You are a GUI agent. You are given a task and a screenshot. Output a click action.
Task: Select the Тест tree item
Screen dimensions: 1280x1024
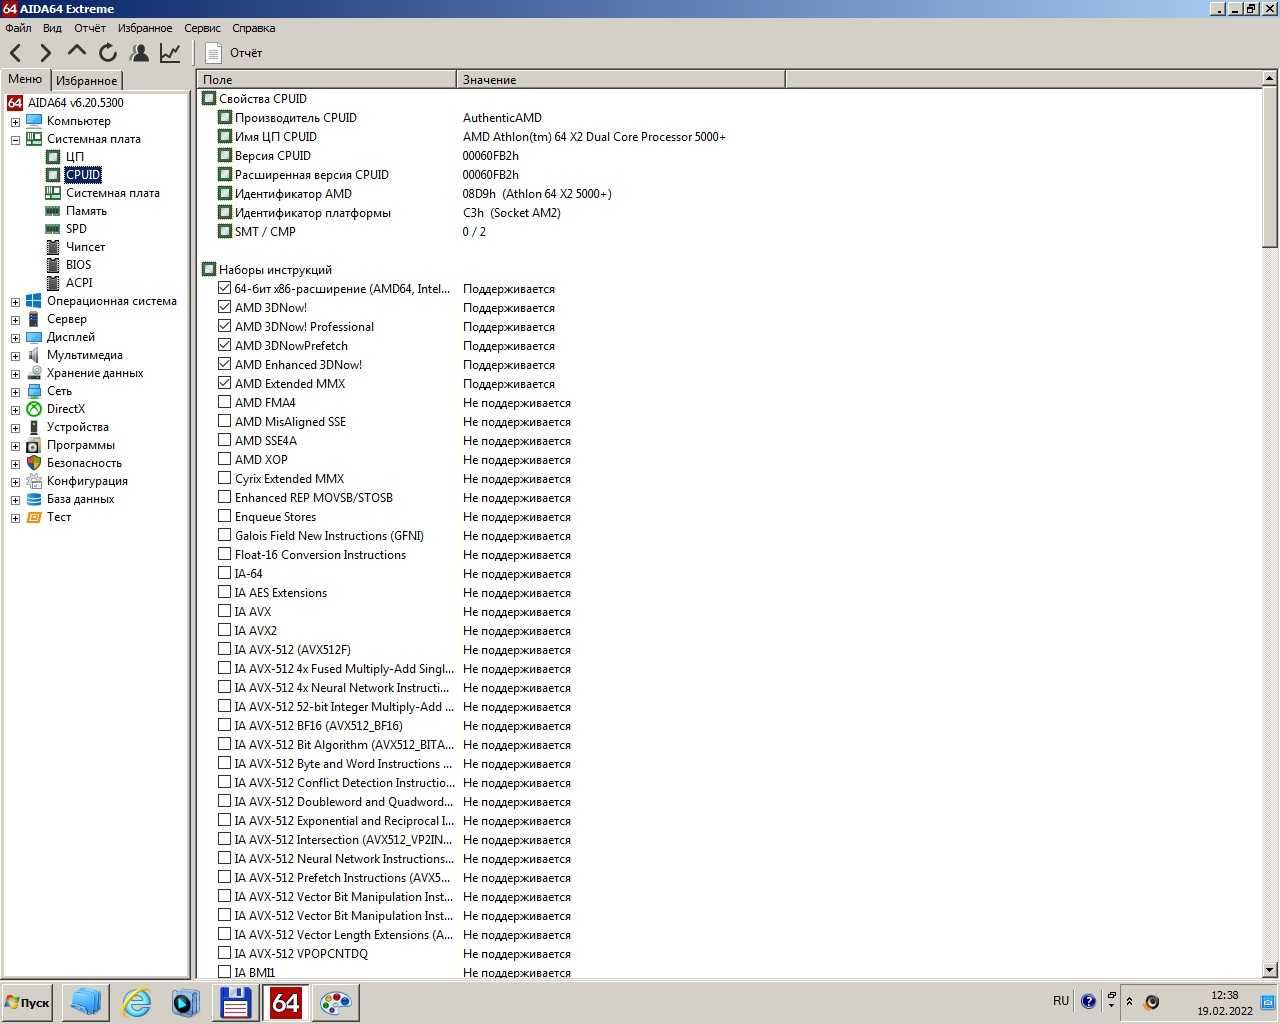coord(59,517)
